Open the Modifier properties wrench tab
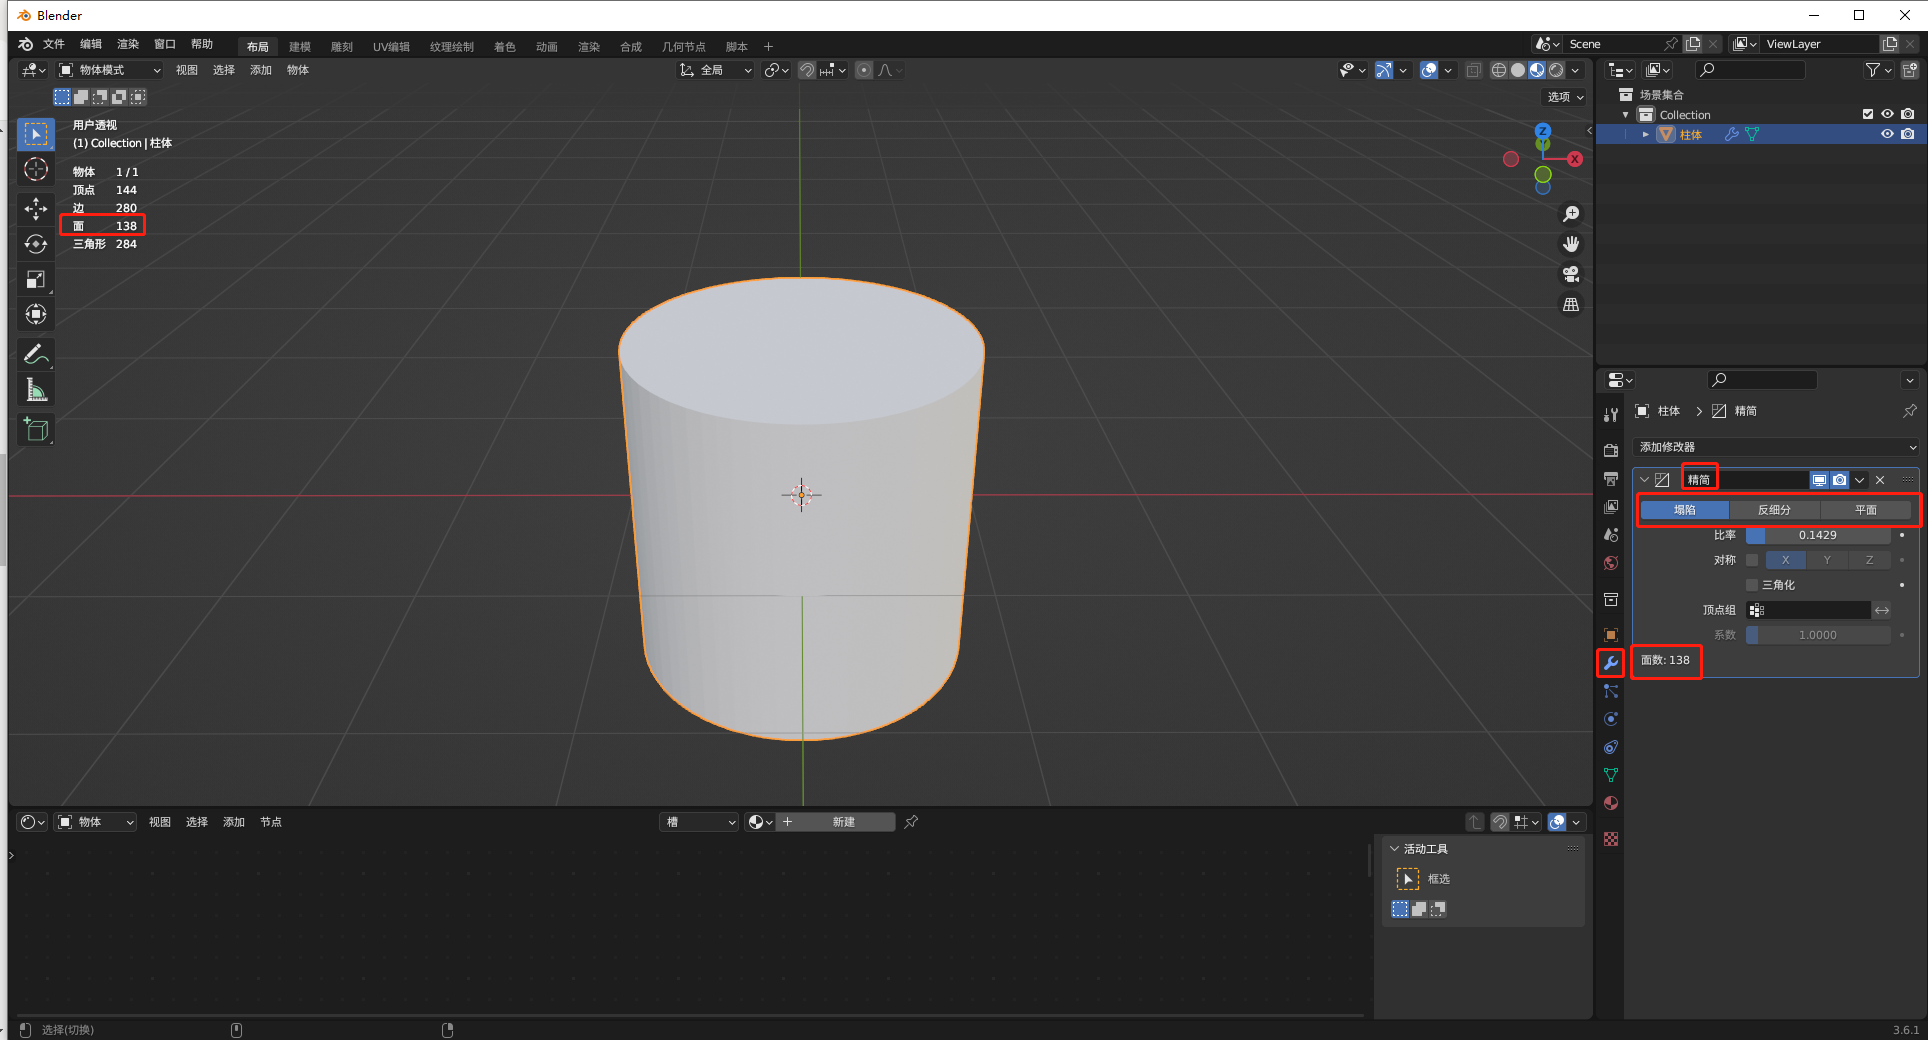The image size is (1928, 1040). click(1610, 663)
